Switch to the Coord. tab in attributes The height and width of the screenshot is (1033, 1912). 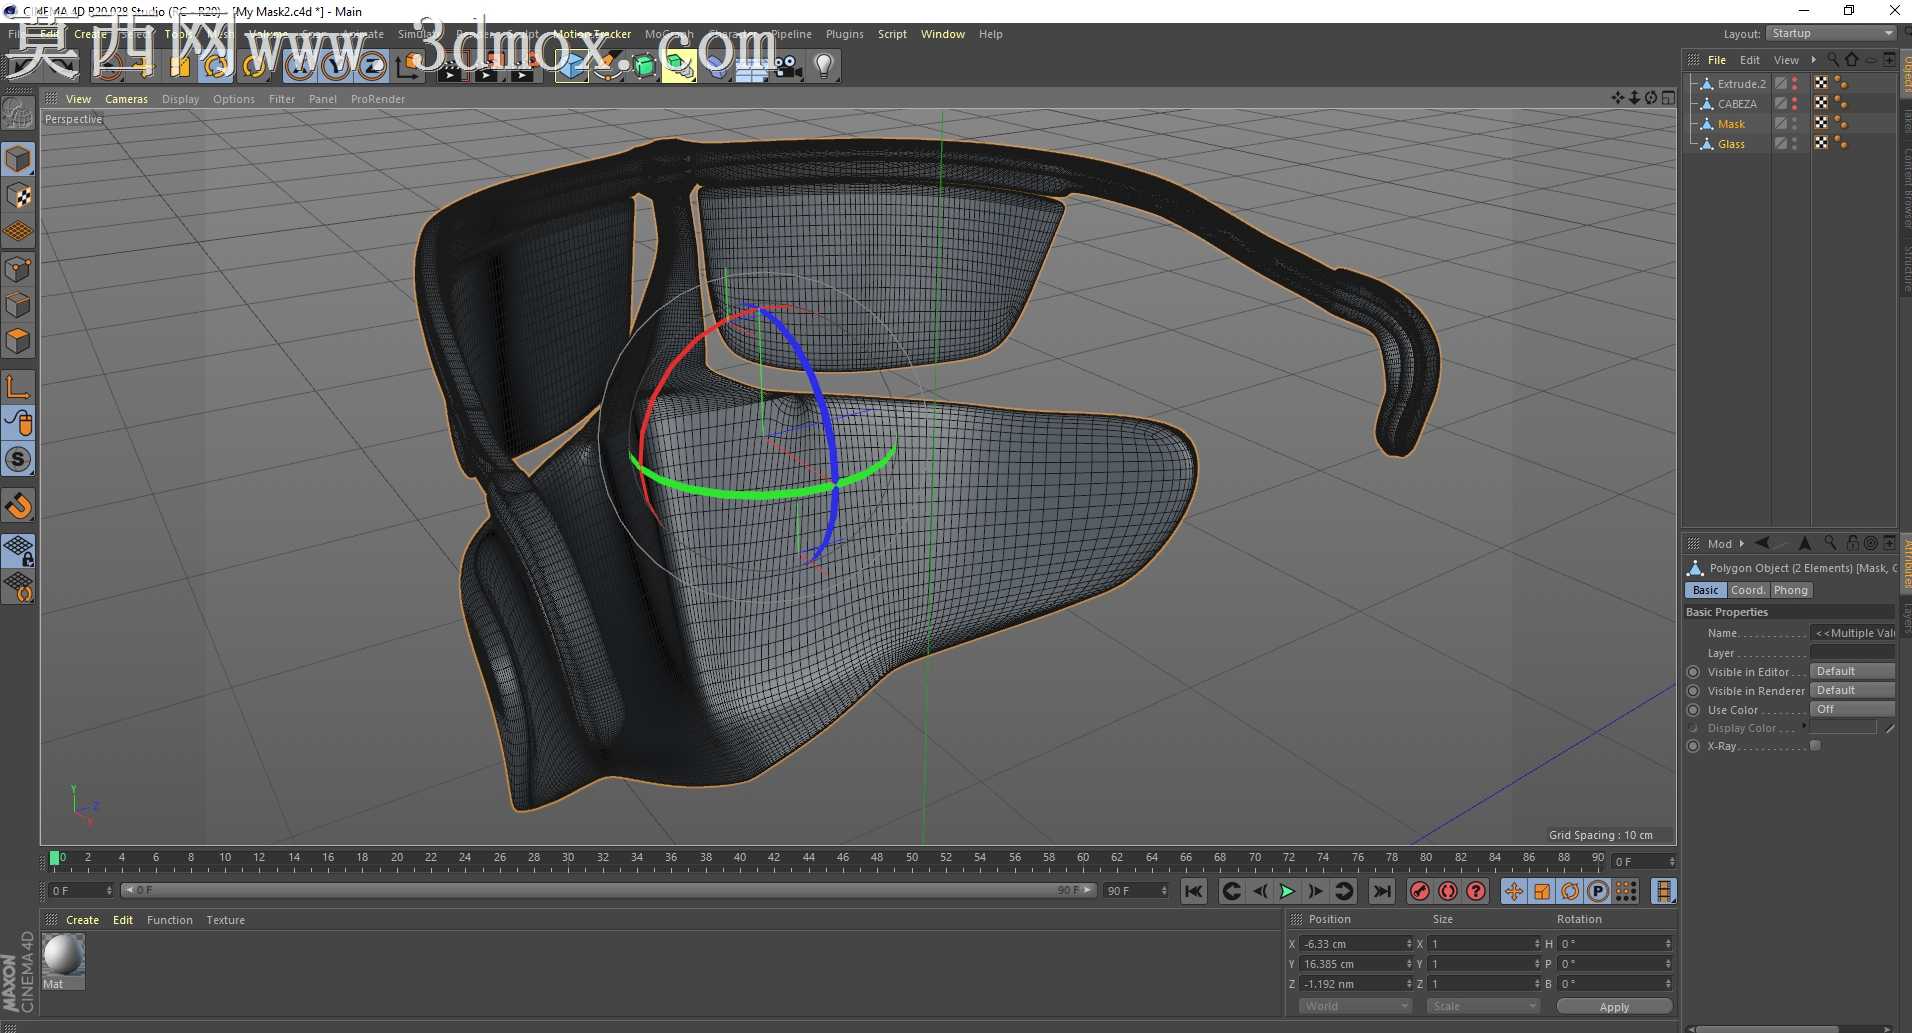pyautogui.click(x=1748, y=590)
